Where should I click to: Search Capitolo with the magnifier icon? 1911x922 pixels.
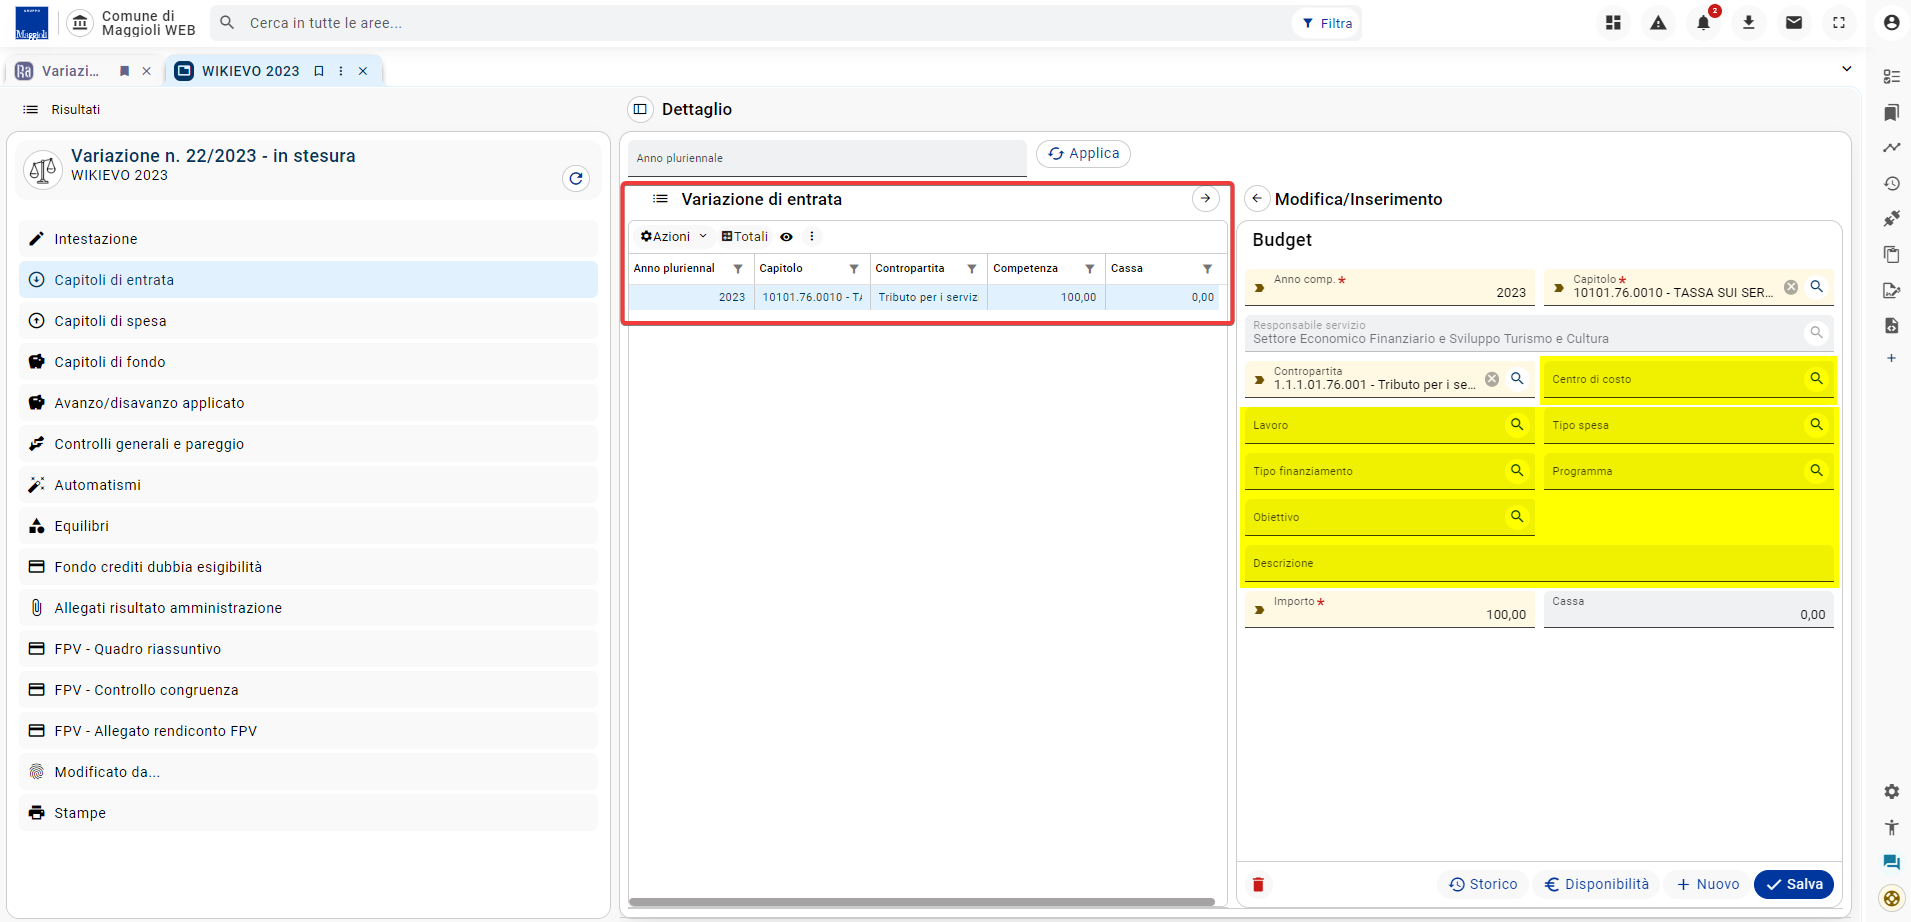click(1816, 287)
